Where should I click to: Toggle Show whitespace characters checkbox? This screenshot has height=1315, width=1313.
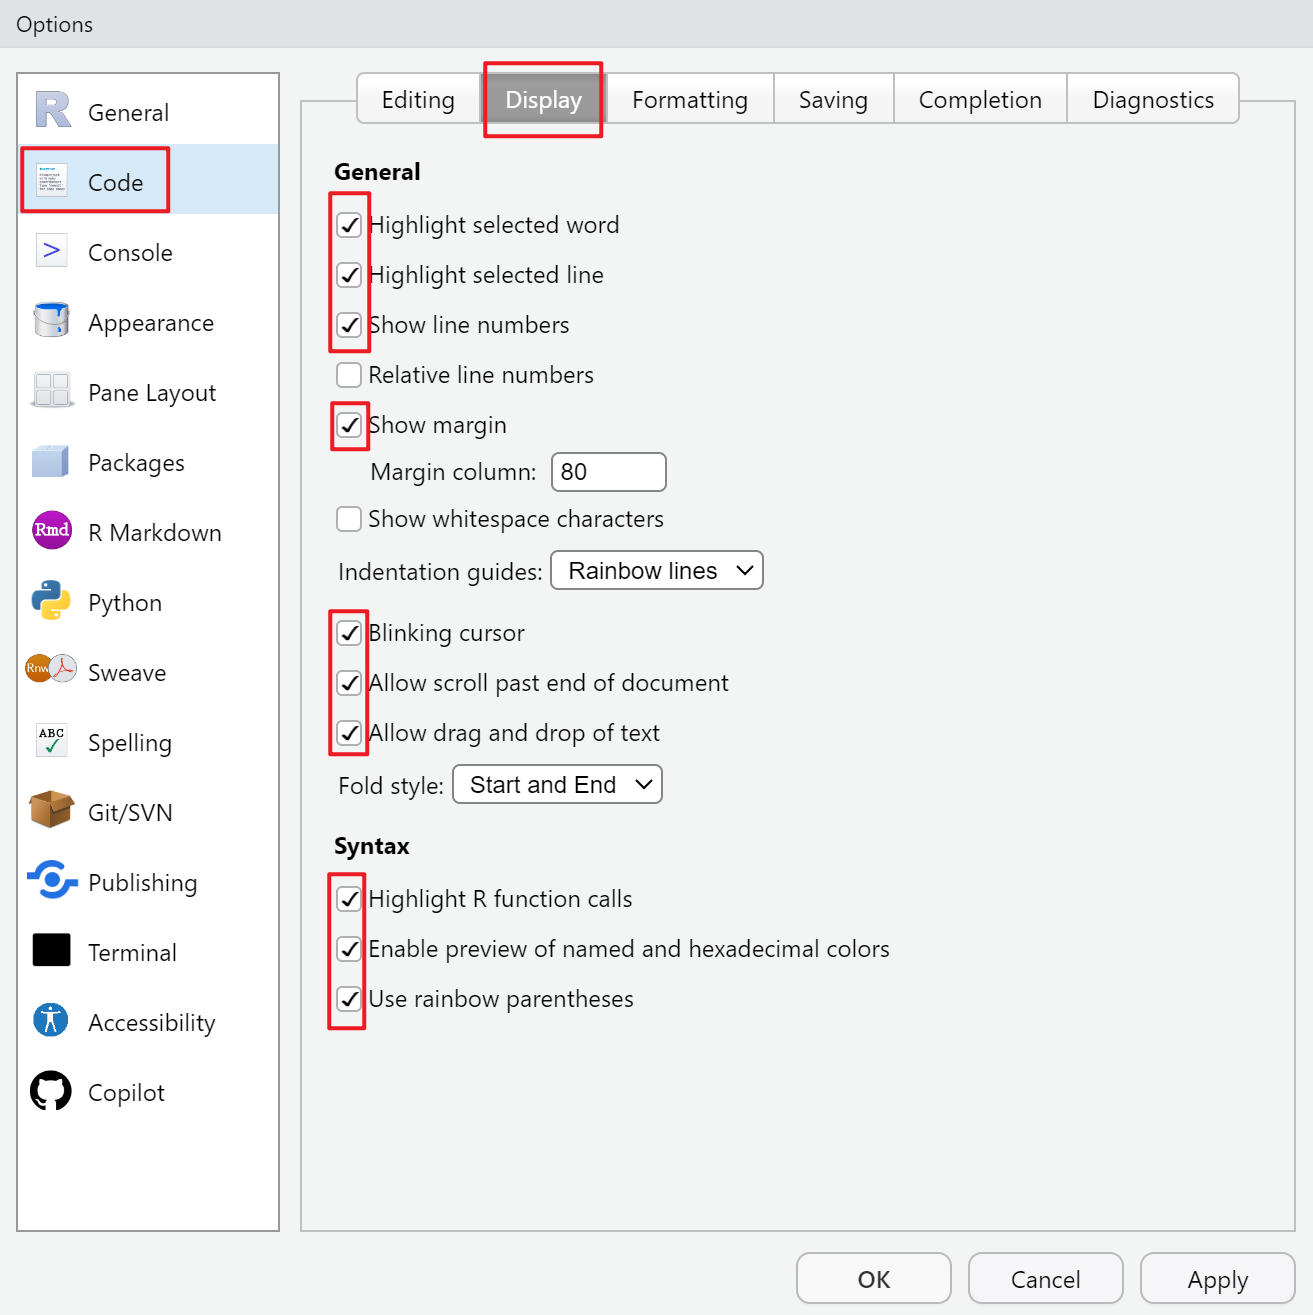[x=349, y=519]
